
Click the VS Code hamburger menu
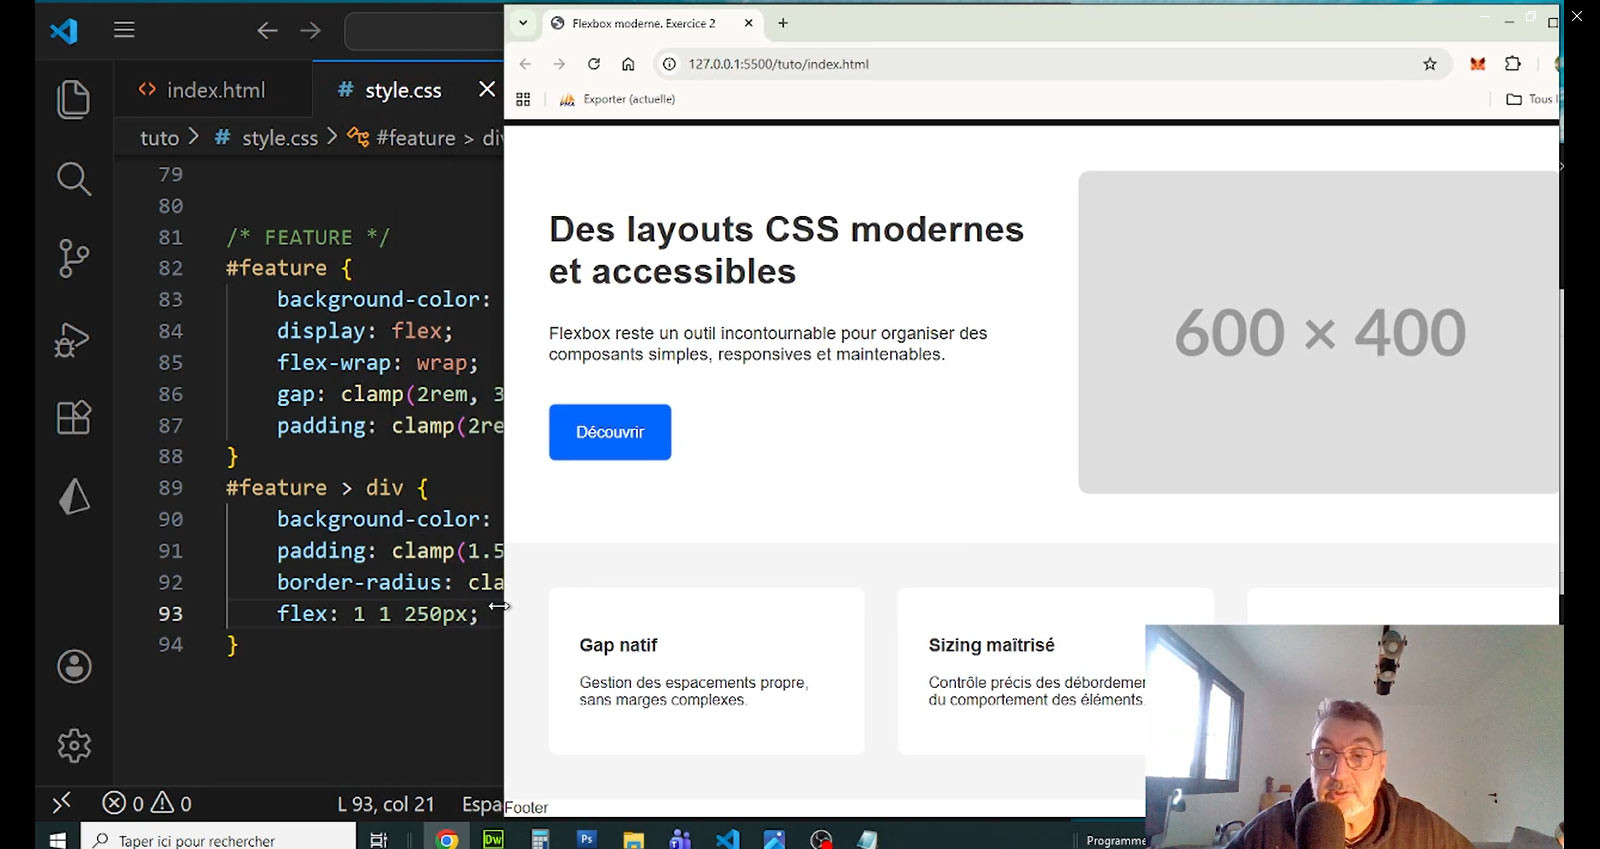124,30
